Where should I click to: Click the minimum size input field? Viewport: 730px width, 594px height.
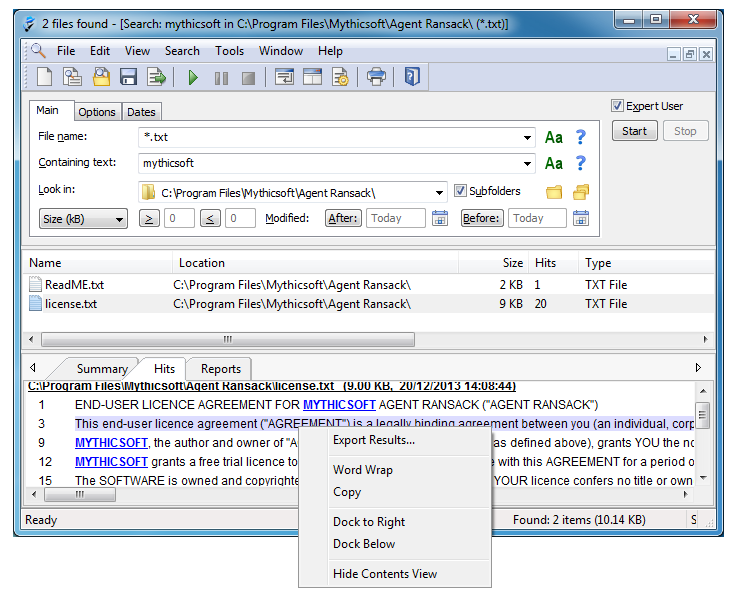coord(179,218)
